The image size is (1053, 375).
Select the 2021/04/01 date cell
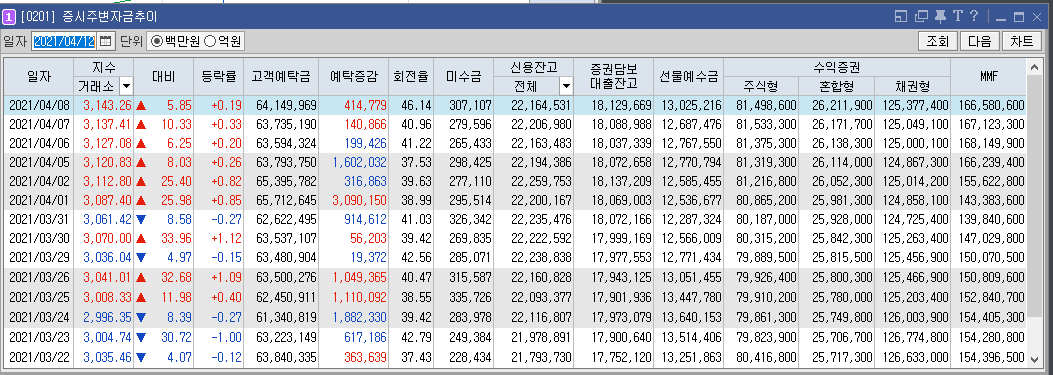pyautogui.click(x=39, y=200)
